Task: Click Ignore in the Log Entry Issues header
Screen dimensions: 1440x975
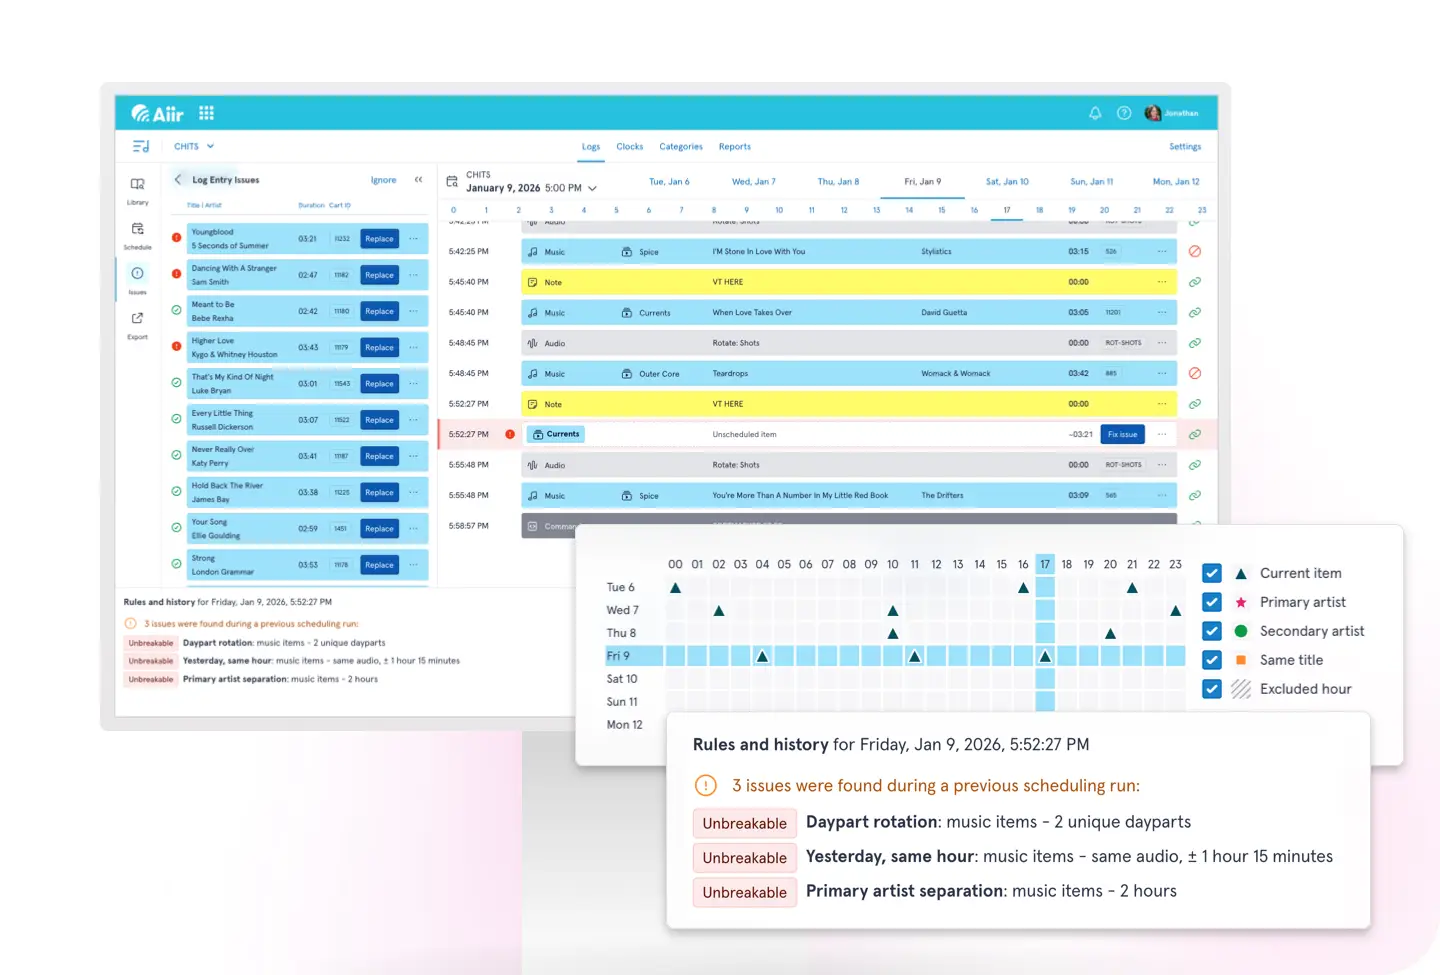Action: 383,180
